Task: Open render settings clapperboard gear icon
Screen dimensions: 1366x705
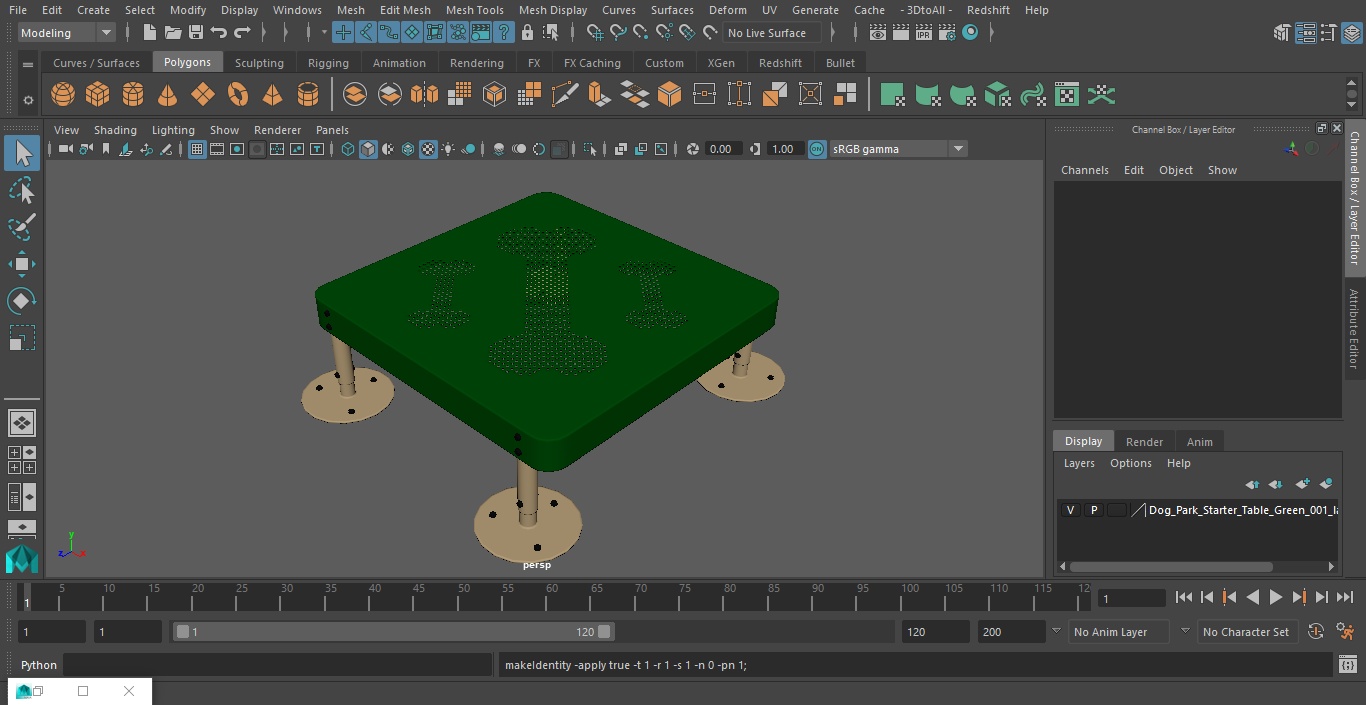Action: 946,33
